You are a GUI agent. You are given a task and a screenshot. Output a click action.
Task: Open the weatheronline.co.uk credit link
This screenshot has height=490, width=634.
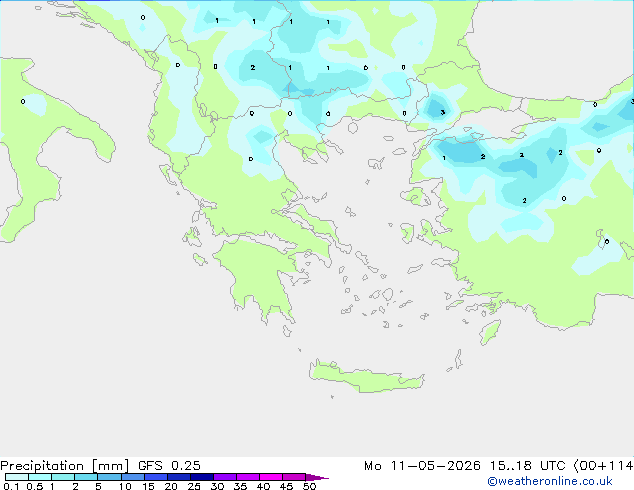click(x=550, y=481)
